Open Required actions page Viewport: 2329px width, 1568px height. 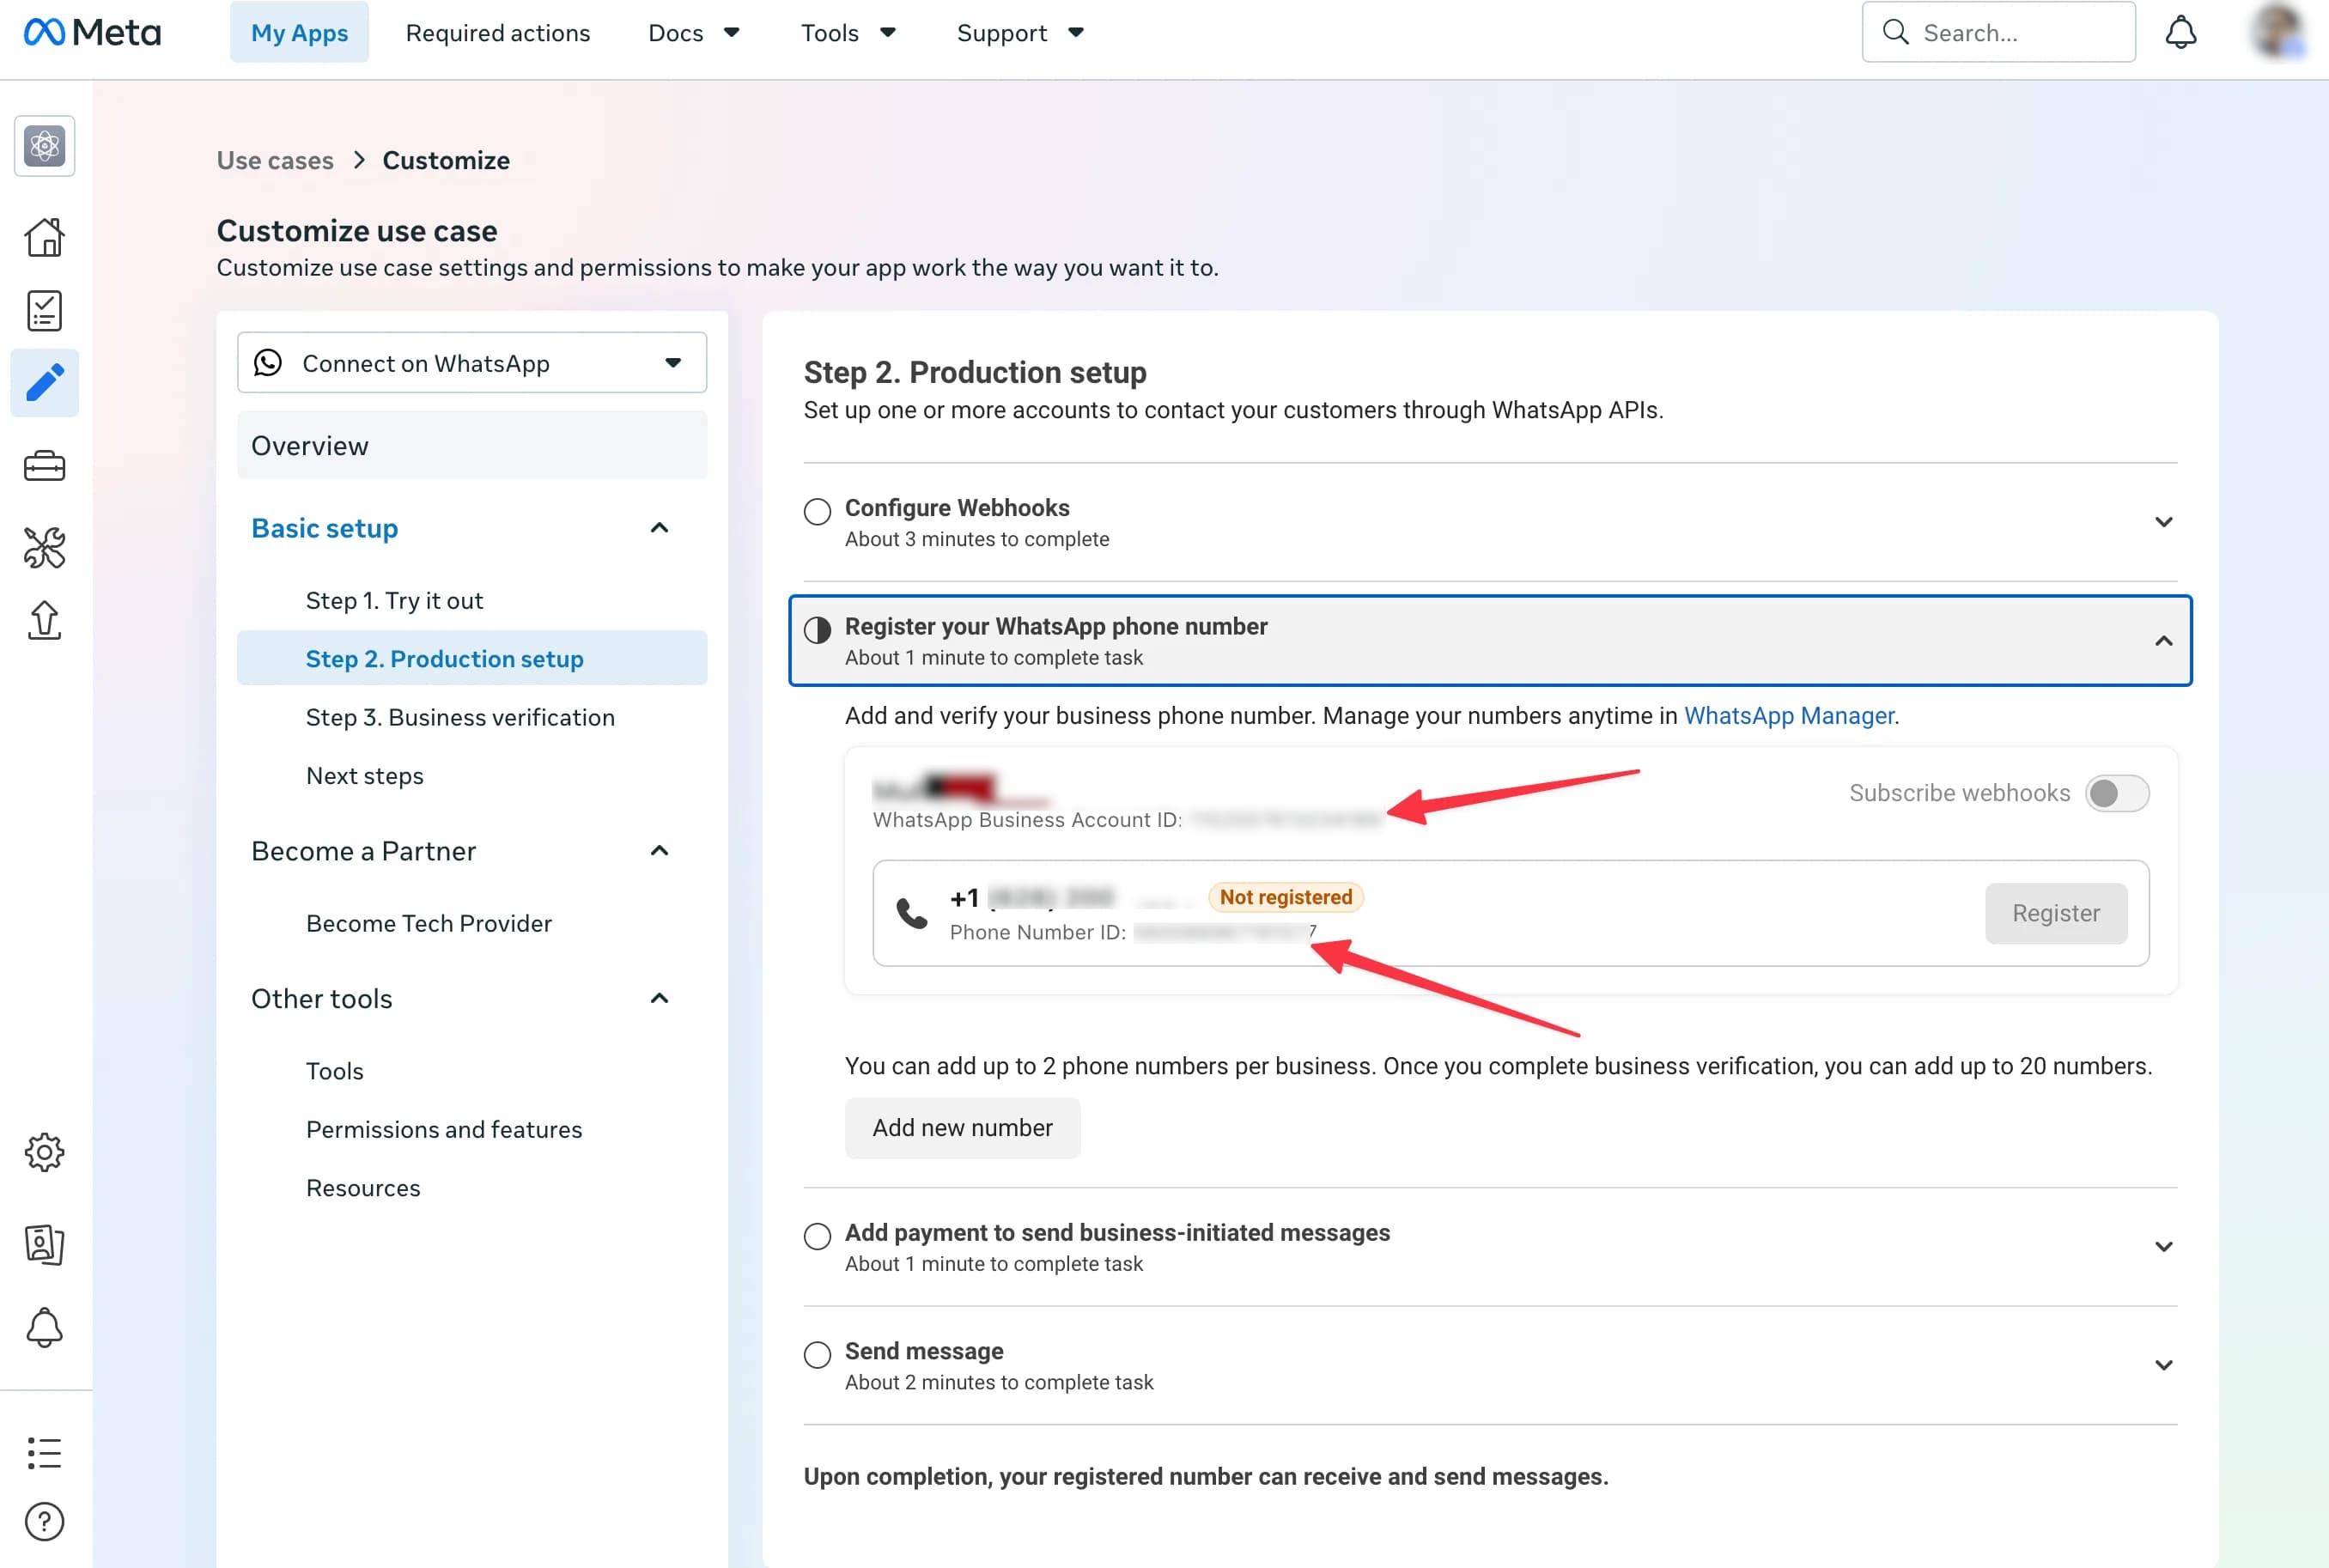tap(498, 33)
